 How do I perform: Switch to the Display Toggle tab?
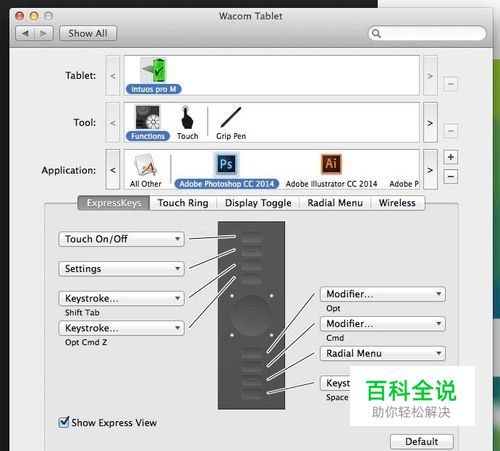(x=258, y=203)
